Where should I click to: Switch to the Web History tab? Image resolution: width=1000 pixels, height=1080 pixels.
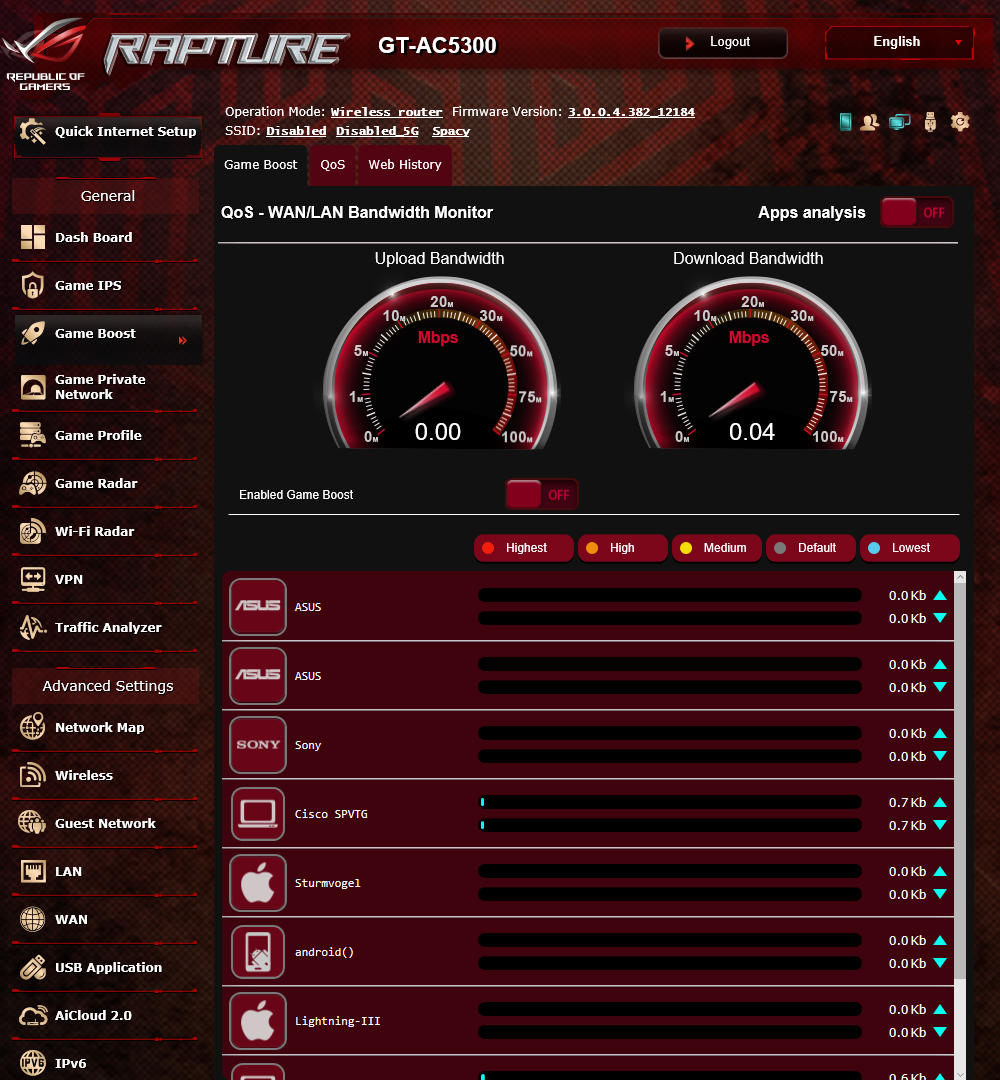tap(404, 165)
